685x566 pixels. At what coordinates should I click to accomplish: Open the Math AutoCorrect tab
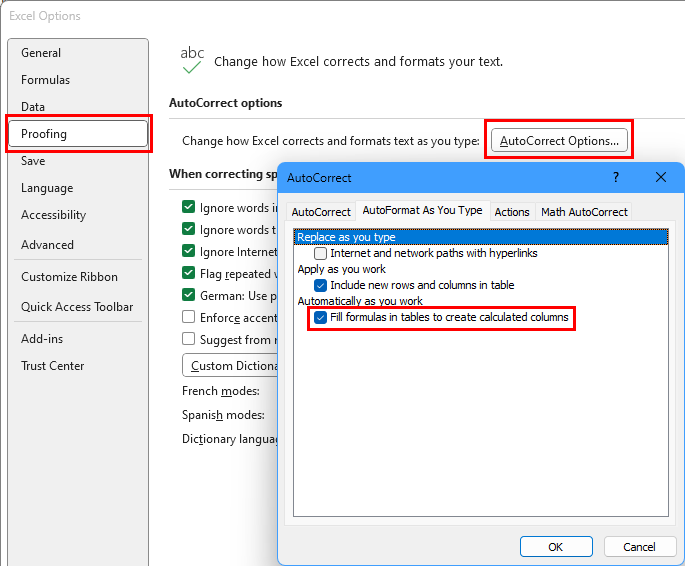click(x=584, y=212)
